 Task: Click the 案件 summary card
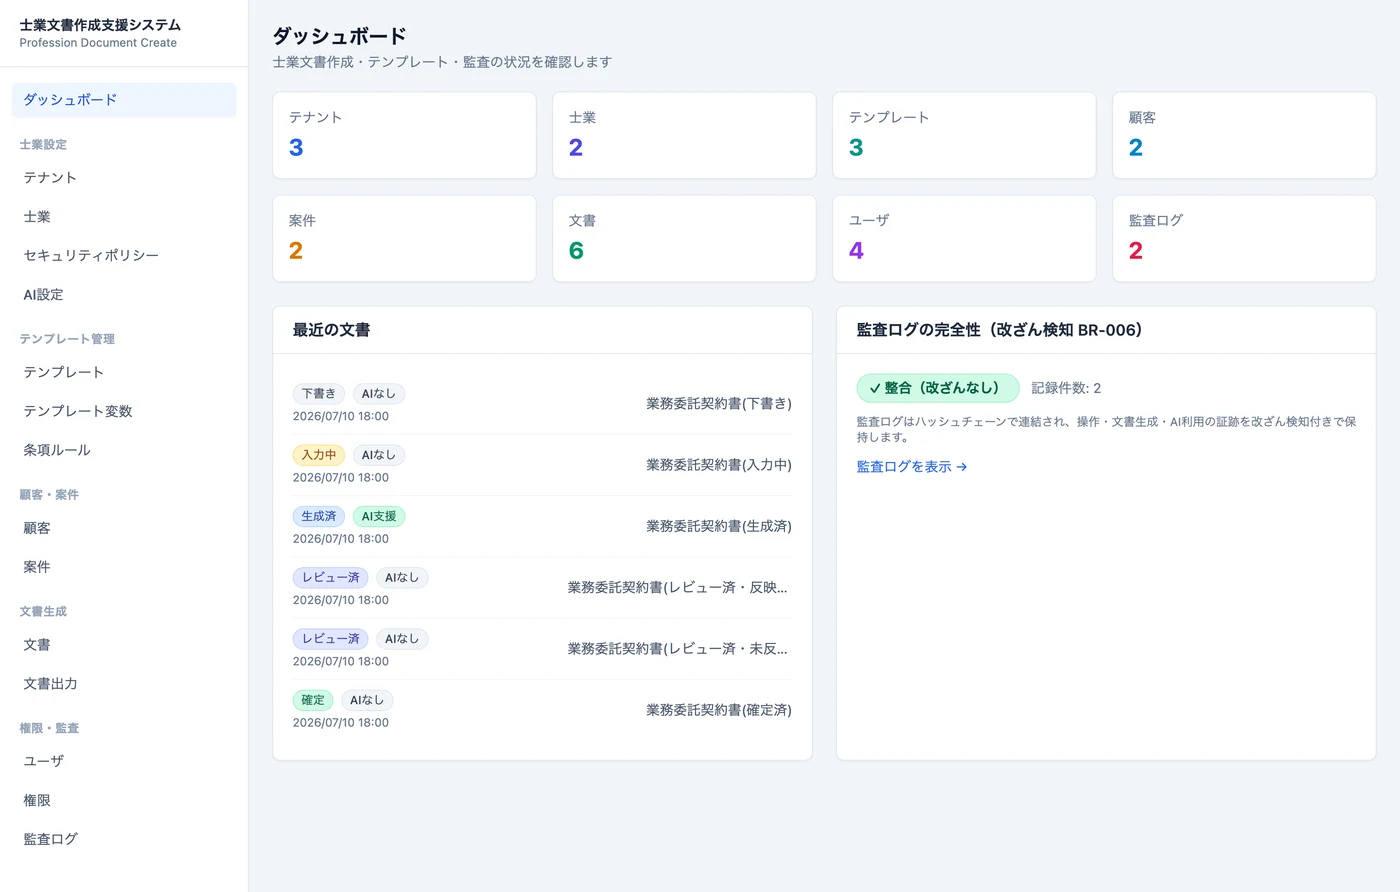pyautogui.click(x=404, y=239)
